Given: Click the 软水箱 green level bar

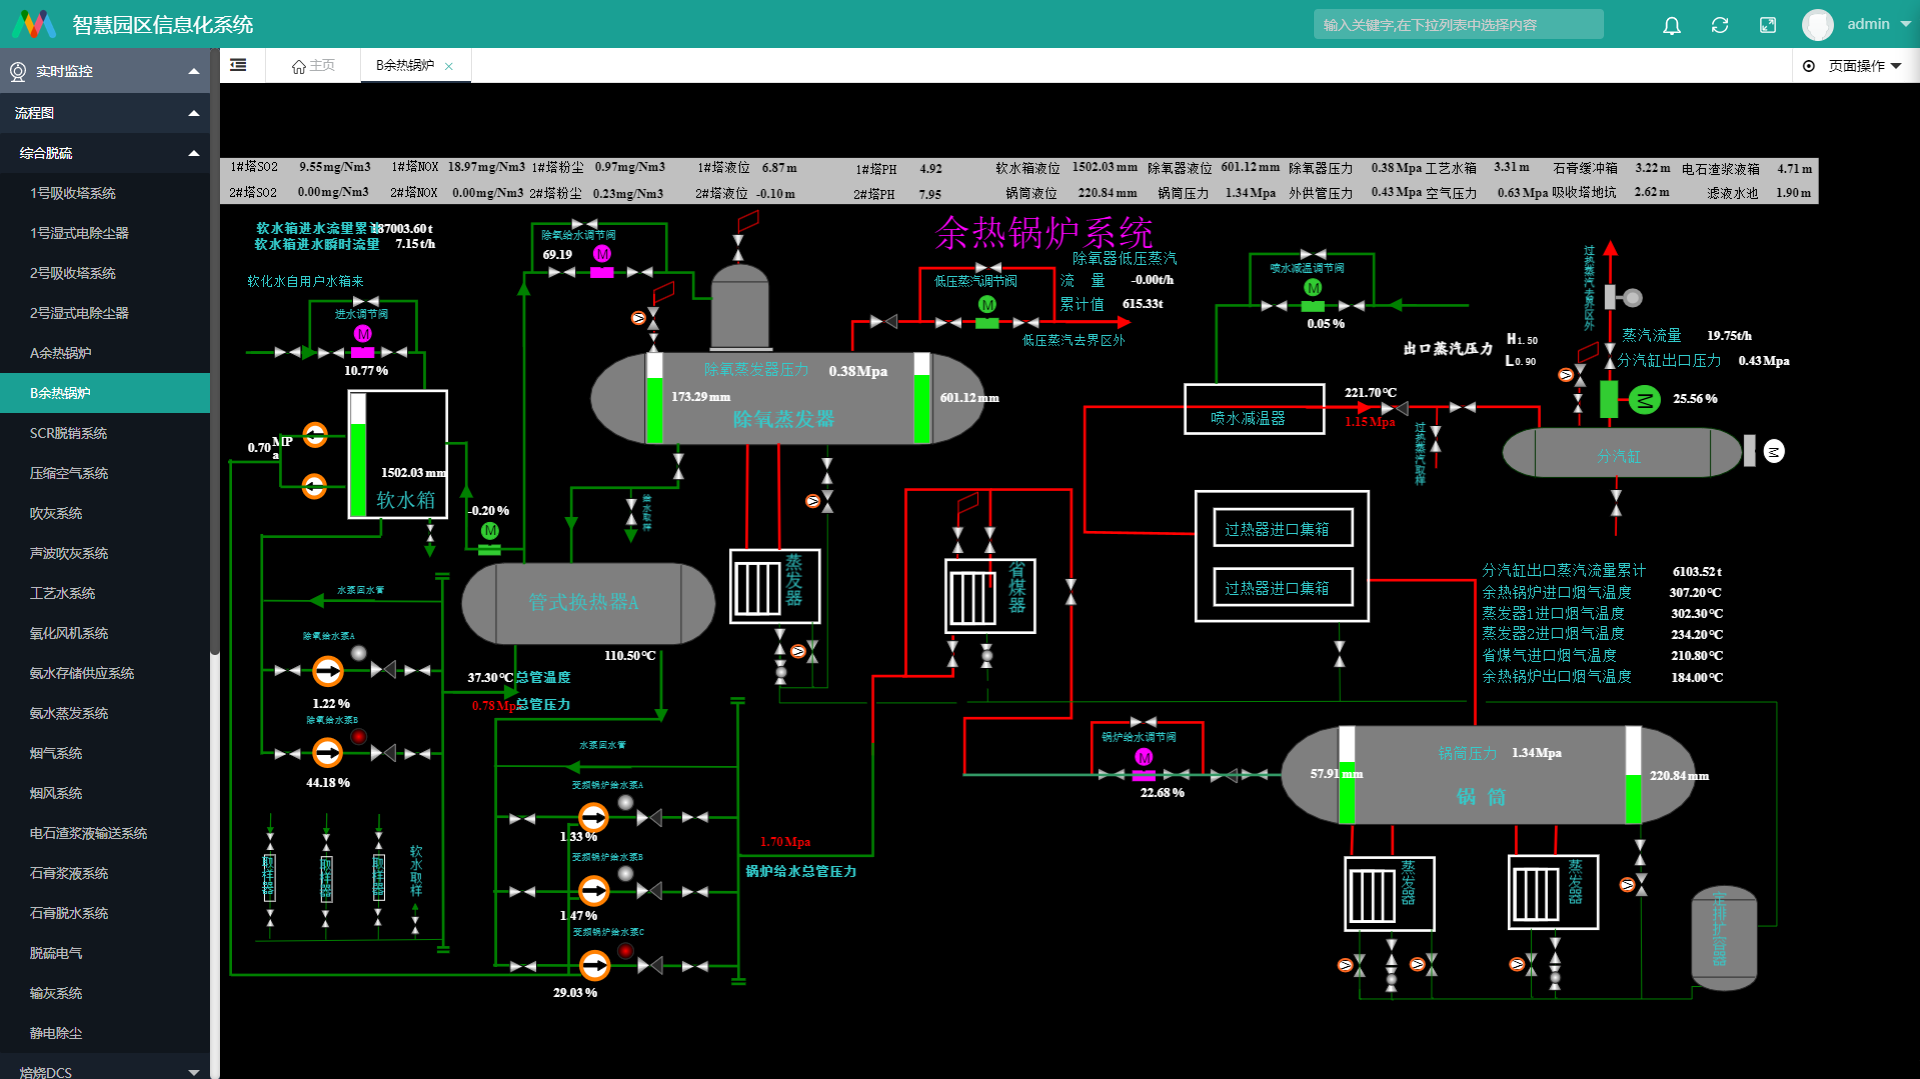Looking at the screenshot, I should (x=358, y=468).
